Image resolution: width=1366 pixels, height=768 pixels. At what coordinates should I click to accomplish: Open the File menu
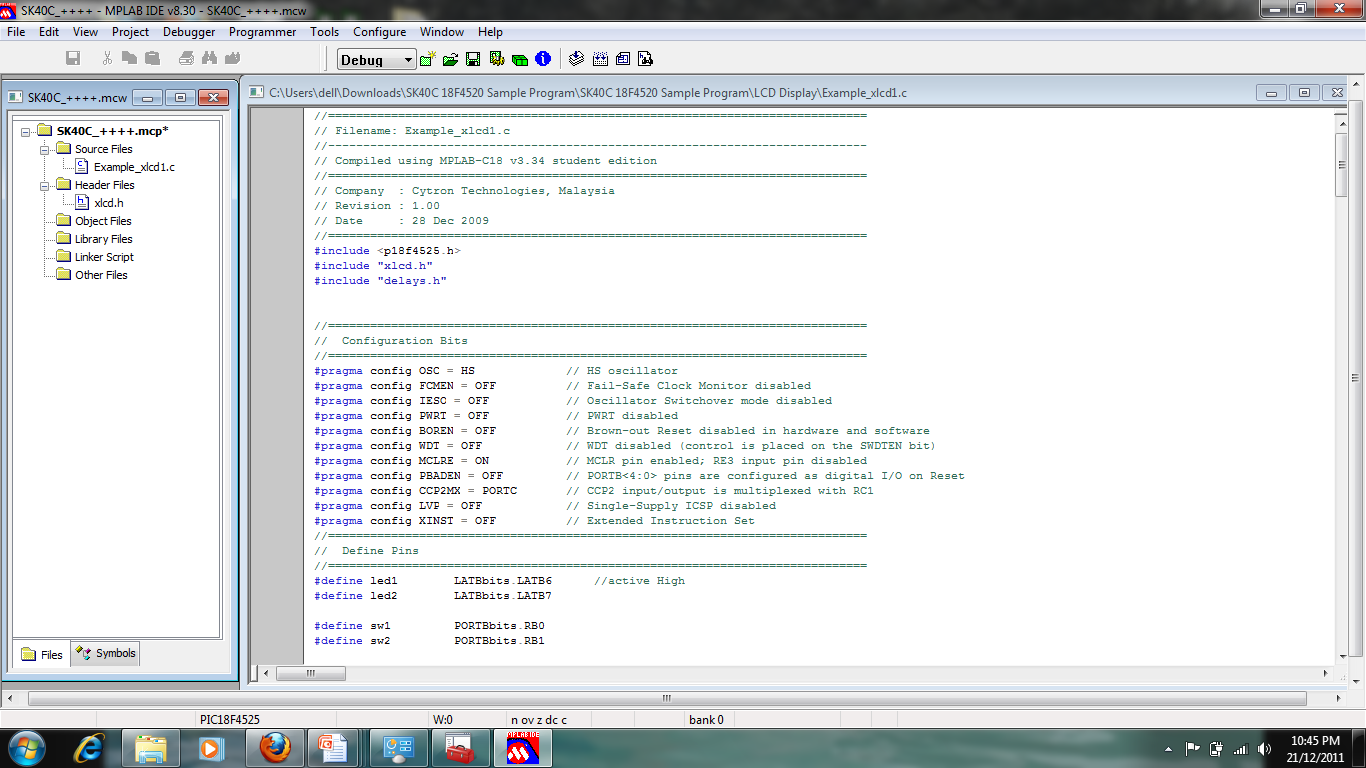click(x=16, y=32)
